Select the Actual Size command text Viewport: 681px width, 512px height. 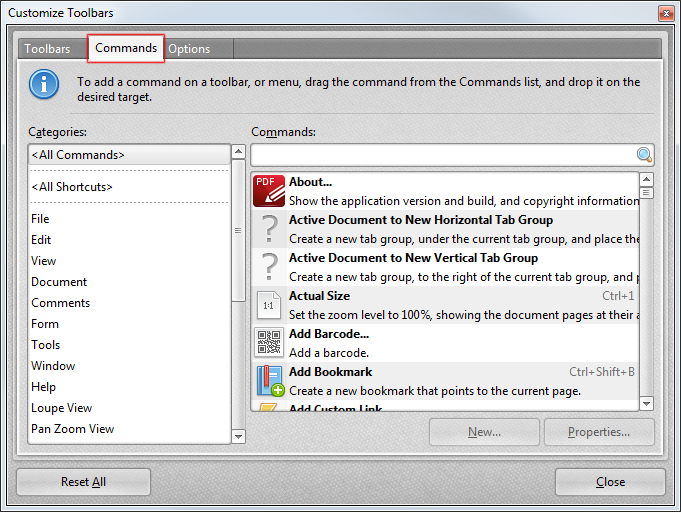[319, 296]
